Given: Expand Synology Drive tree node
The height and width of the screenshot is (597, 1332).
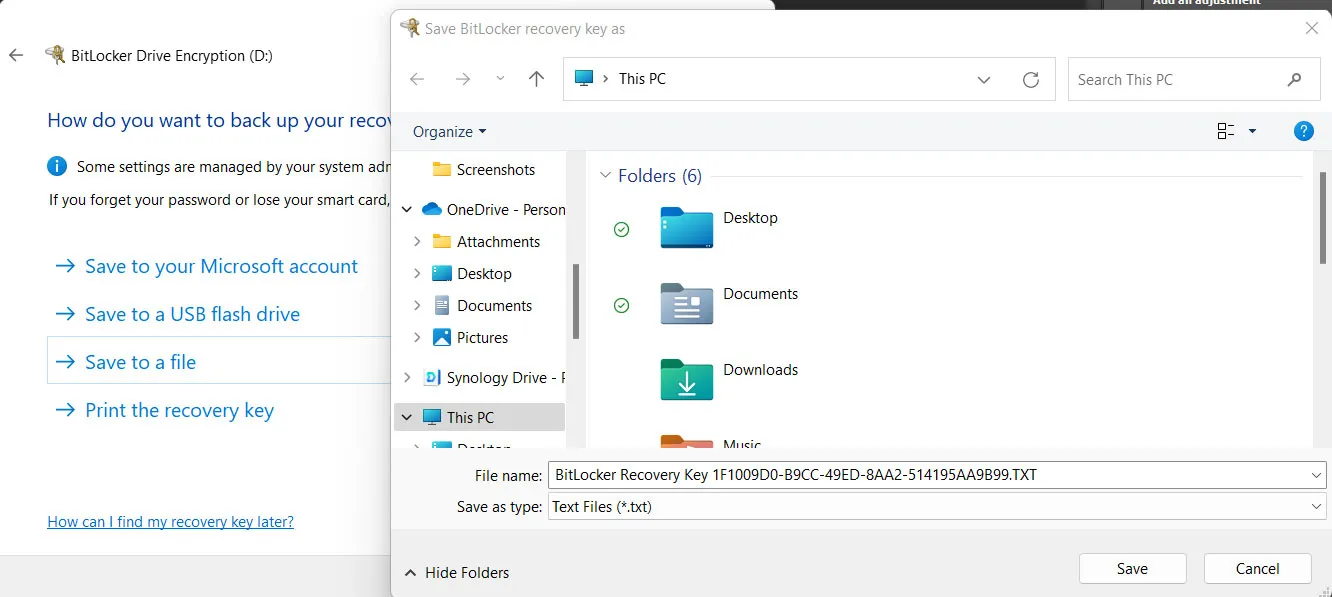Looking at the screenshot, I should tap(406, 378).
